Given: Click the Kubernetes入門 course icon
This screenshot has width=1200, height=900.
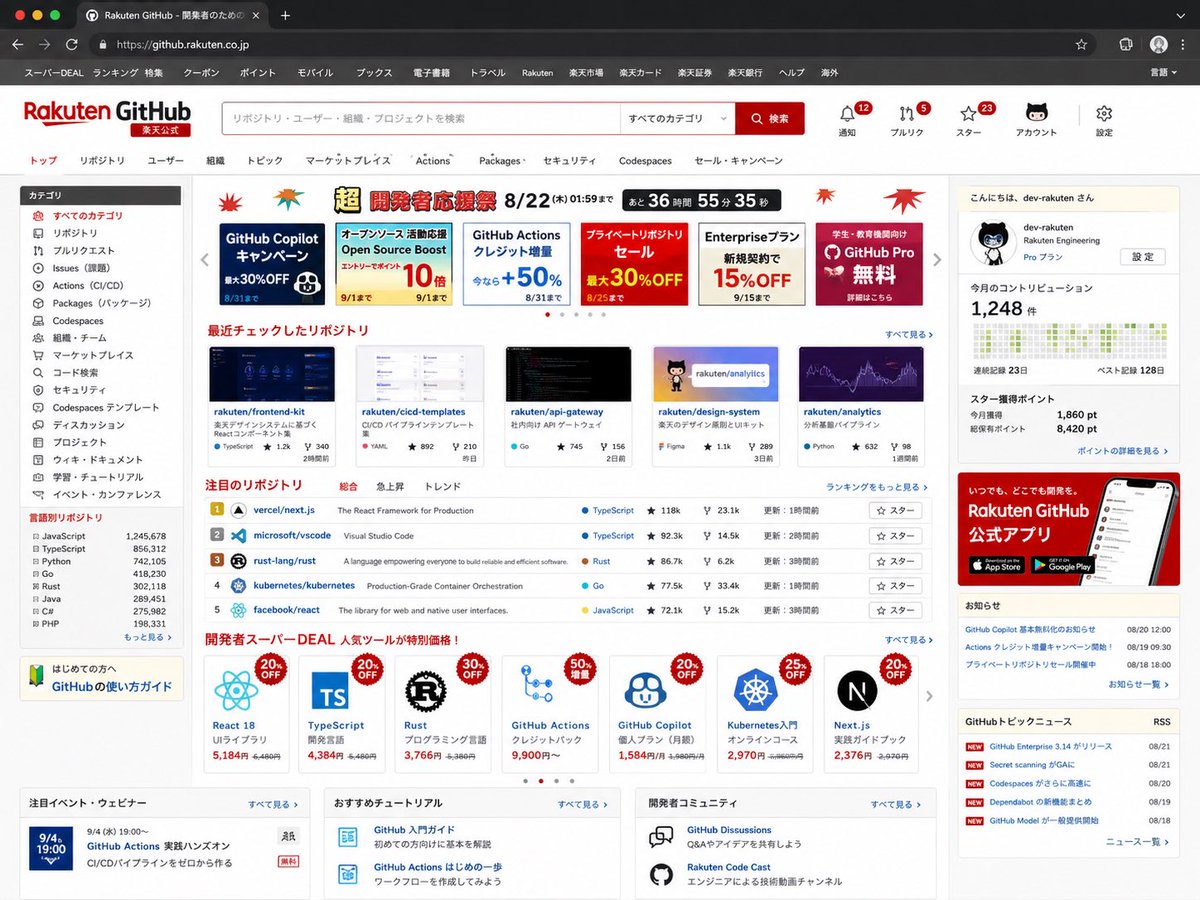Looking at the screenshot, I should click(x=755, y=690).
